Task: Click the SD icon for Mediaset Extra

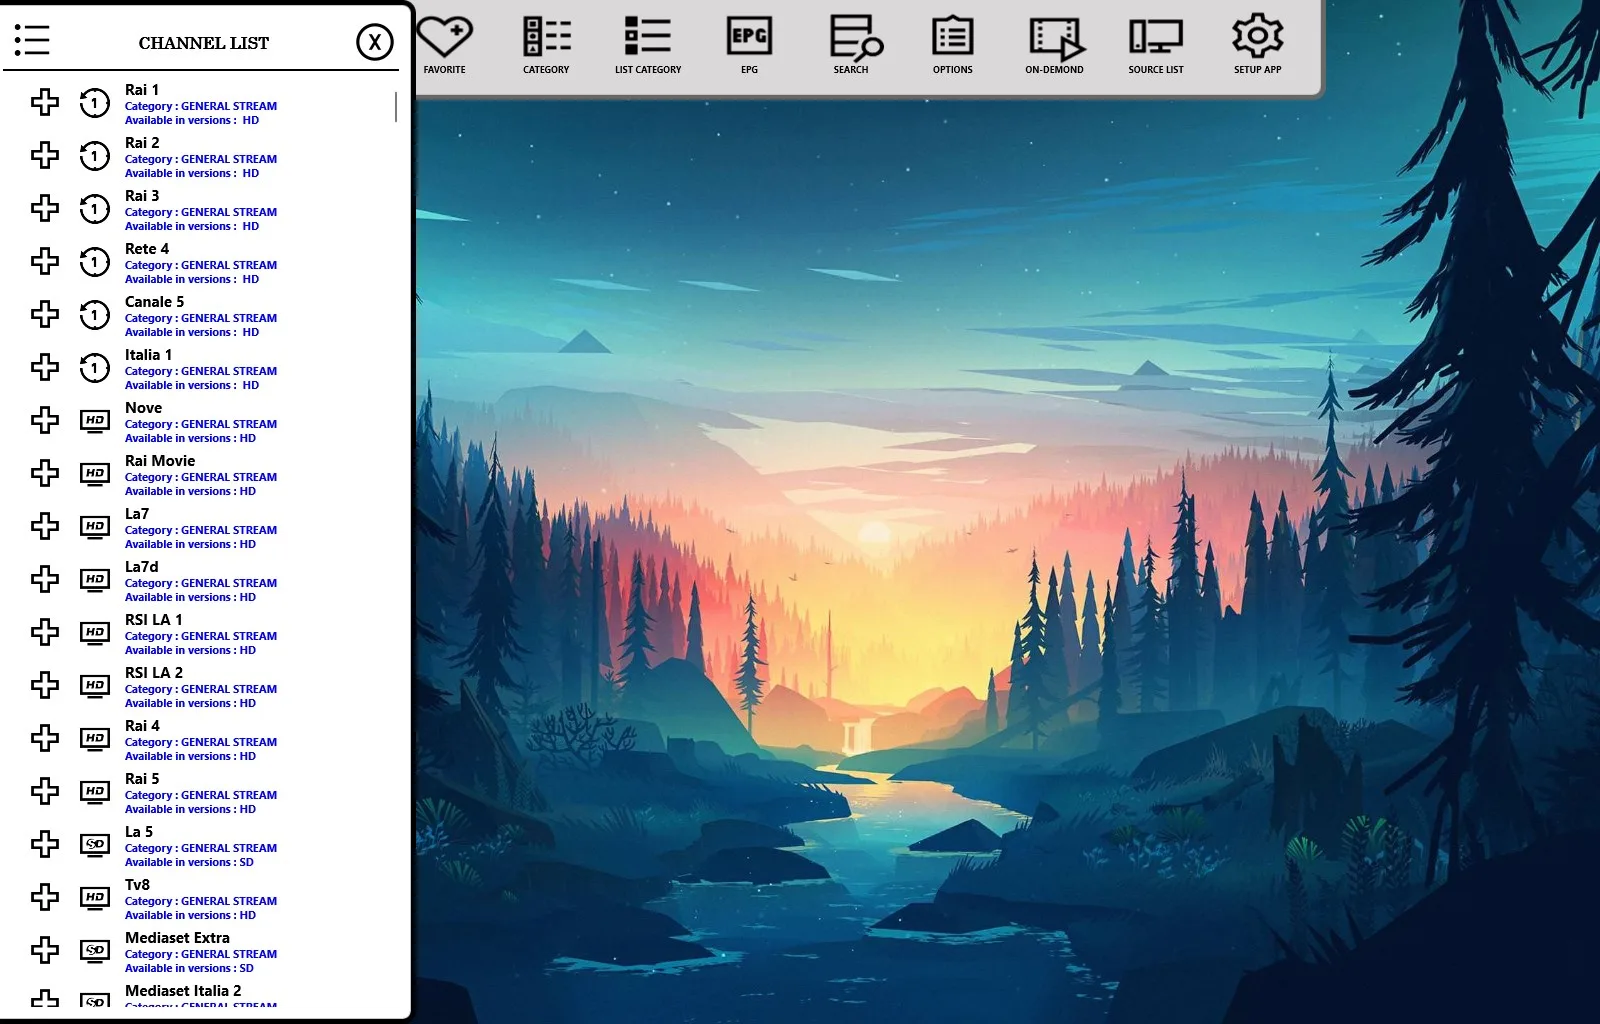Action: 95,951
